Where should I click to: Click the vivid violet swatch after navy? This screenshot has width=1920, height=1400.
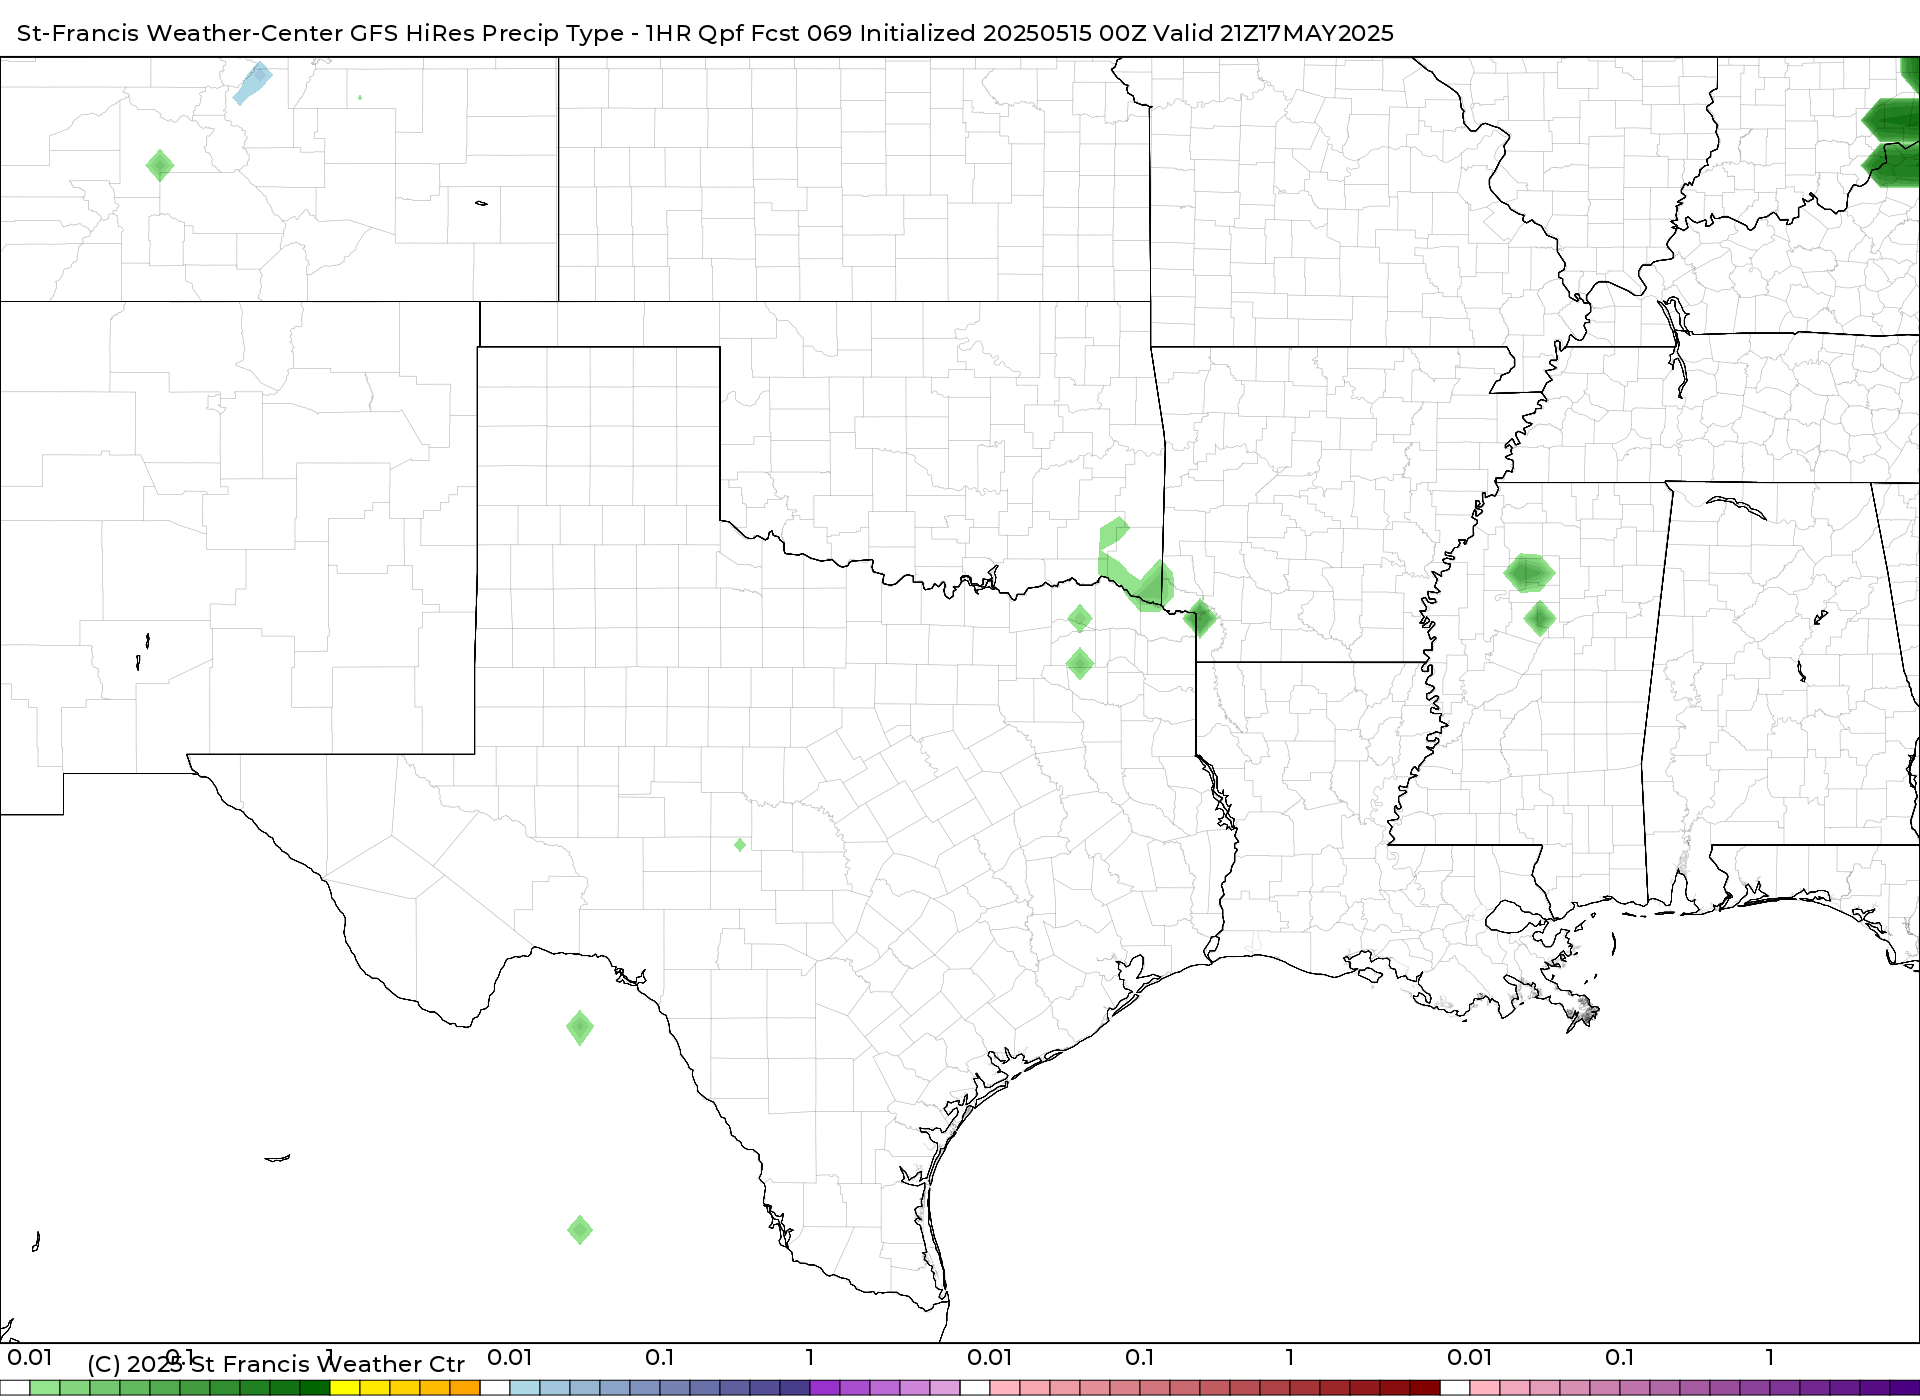point(825,1388)
